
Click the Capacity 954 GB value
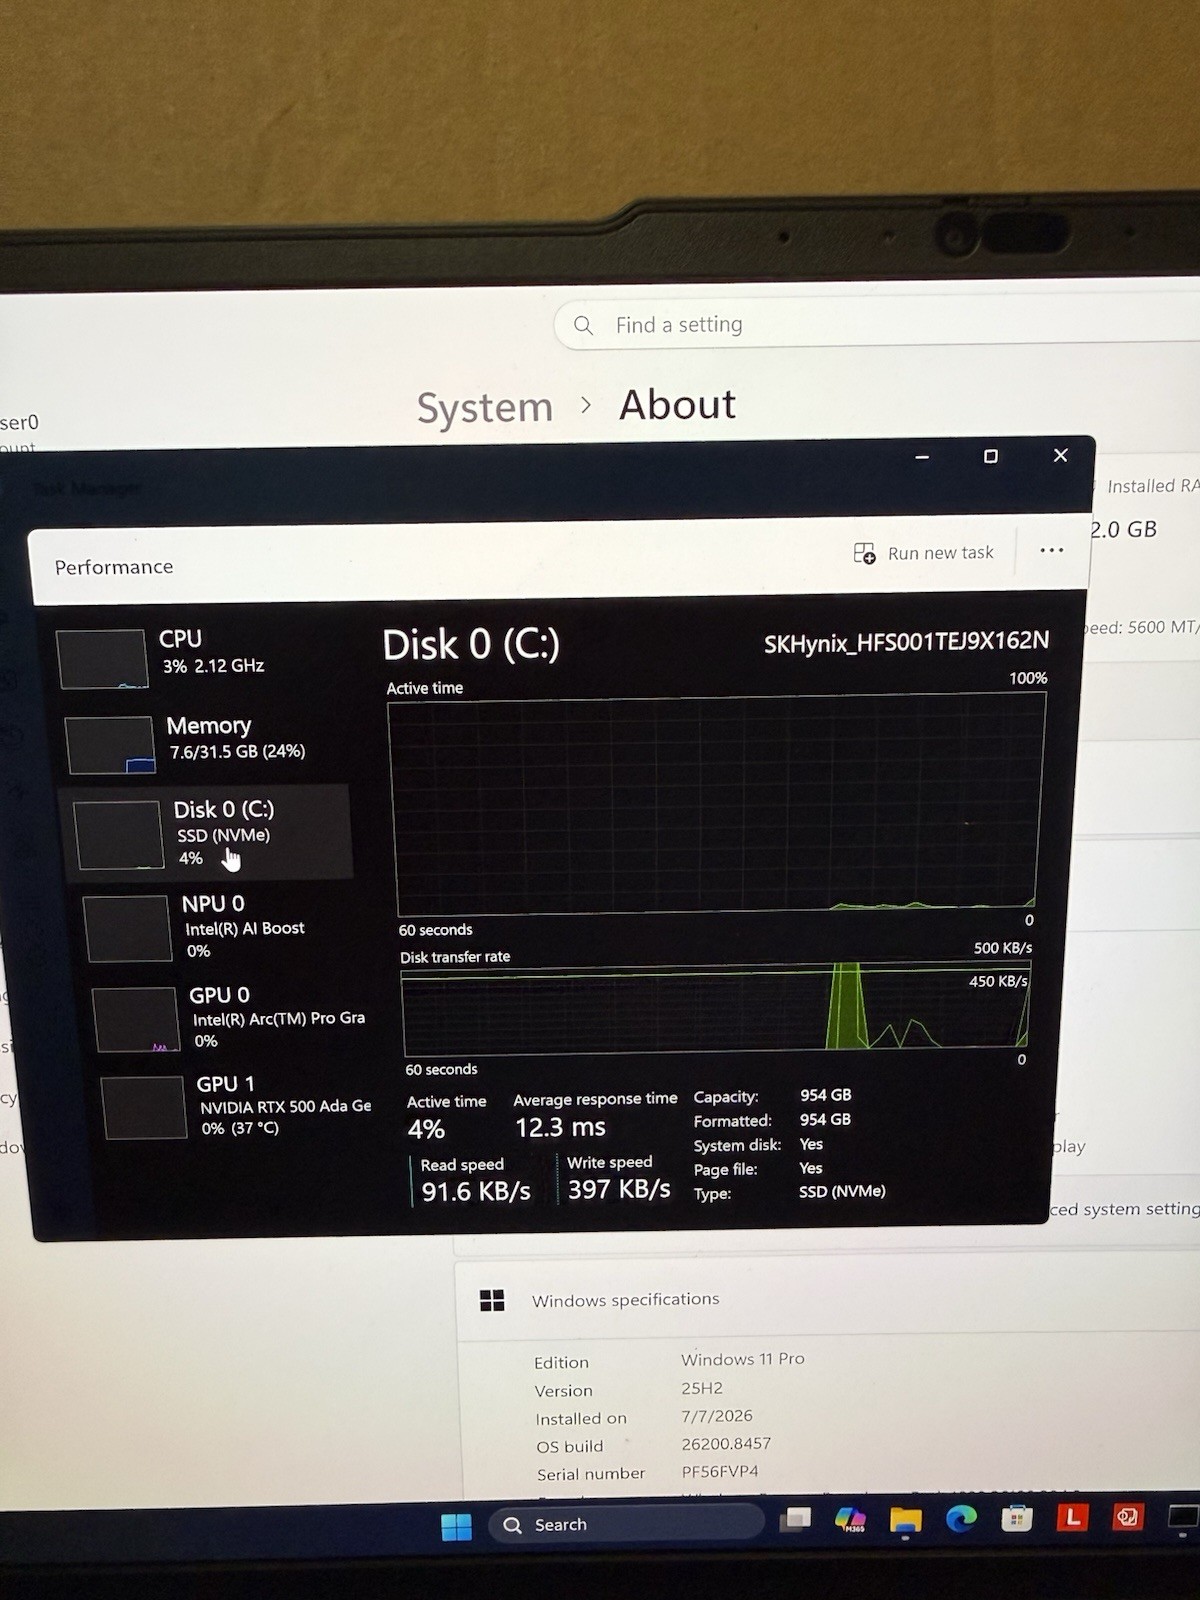(825, 1095)
